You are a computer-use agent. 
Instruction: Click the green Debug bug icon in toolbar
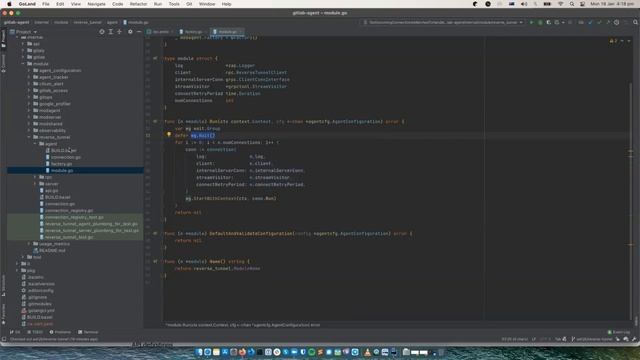(540, 22)
